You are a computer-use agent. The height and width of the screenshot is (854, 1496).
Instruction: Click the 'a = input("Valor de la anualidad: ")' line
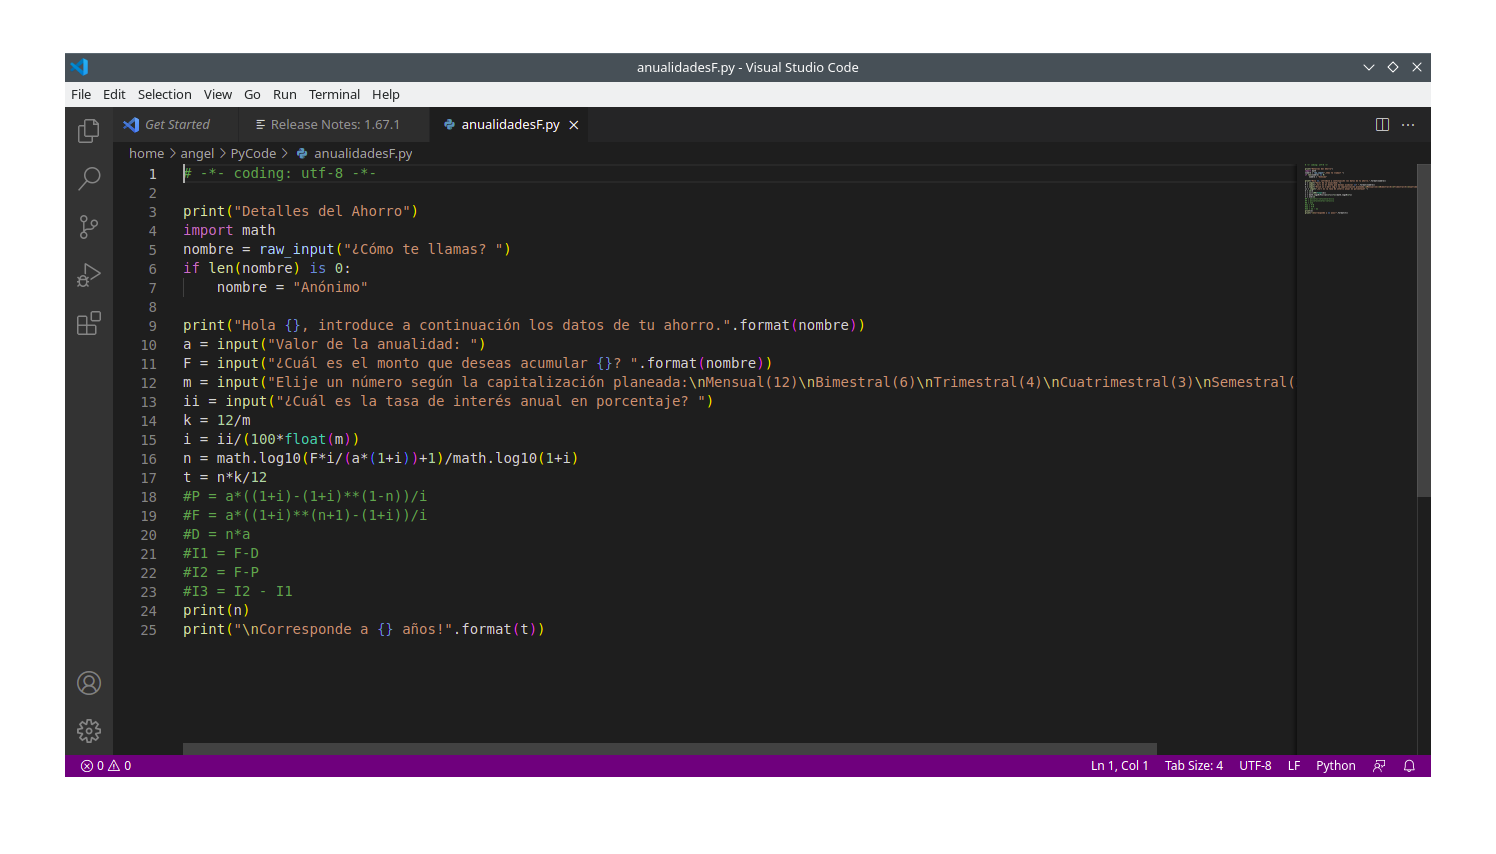334,345
